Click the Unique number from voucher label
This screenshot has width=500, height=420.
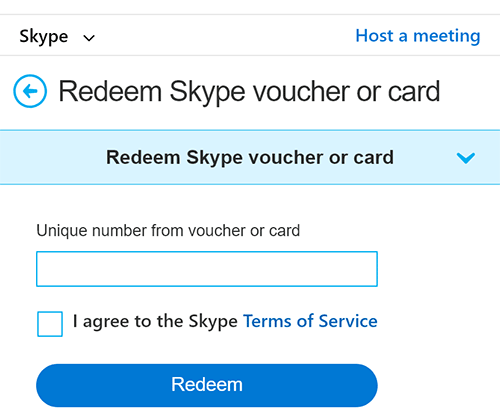coord(168,231)
